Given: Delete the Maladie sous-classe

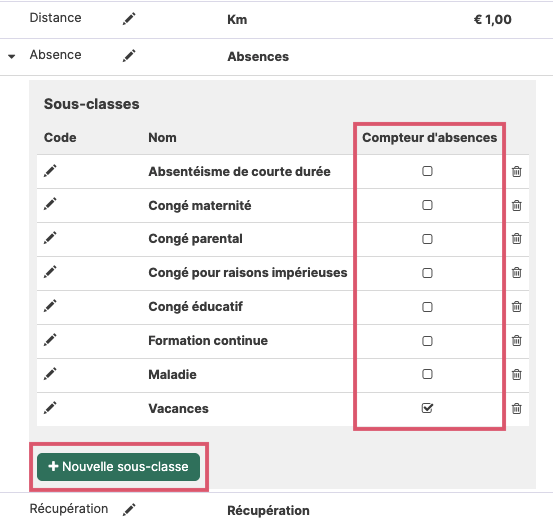Looking at the screenshot, I should tap(517, 375).
